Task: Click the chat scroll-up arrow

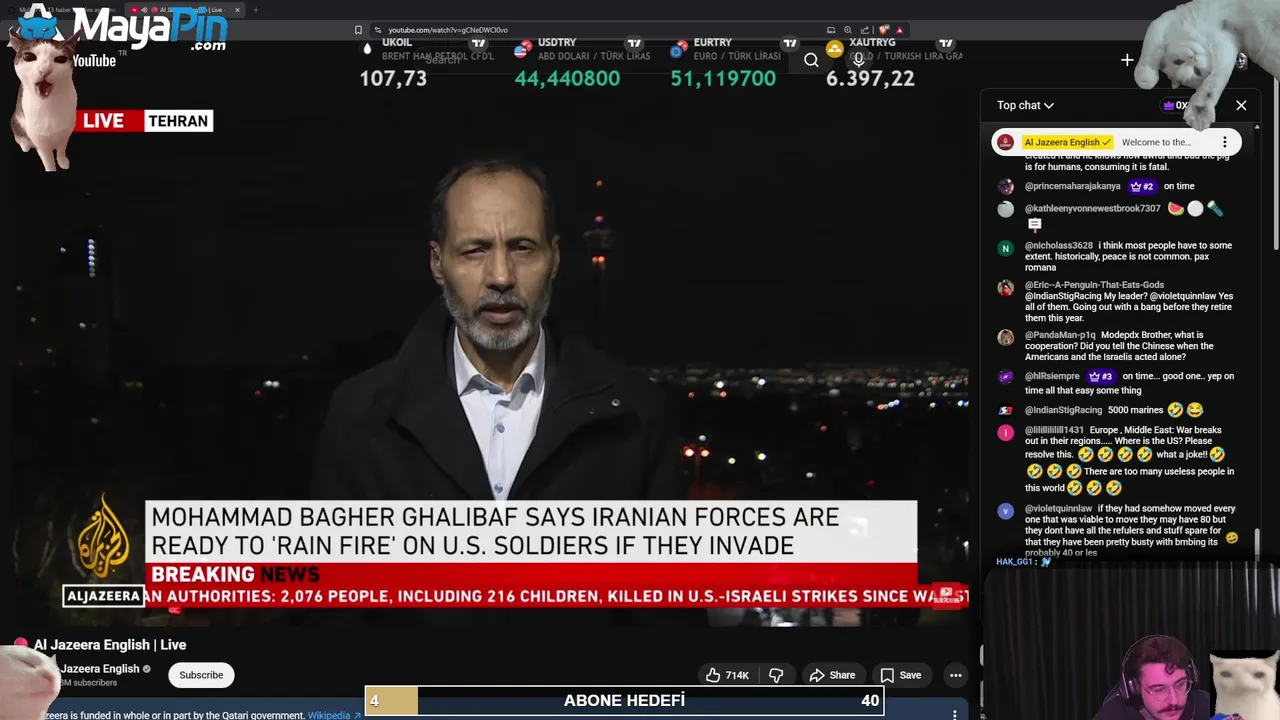Action: click(x=1257, y=126)
